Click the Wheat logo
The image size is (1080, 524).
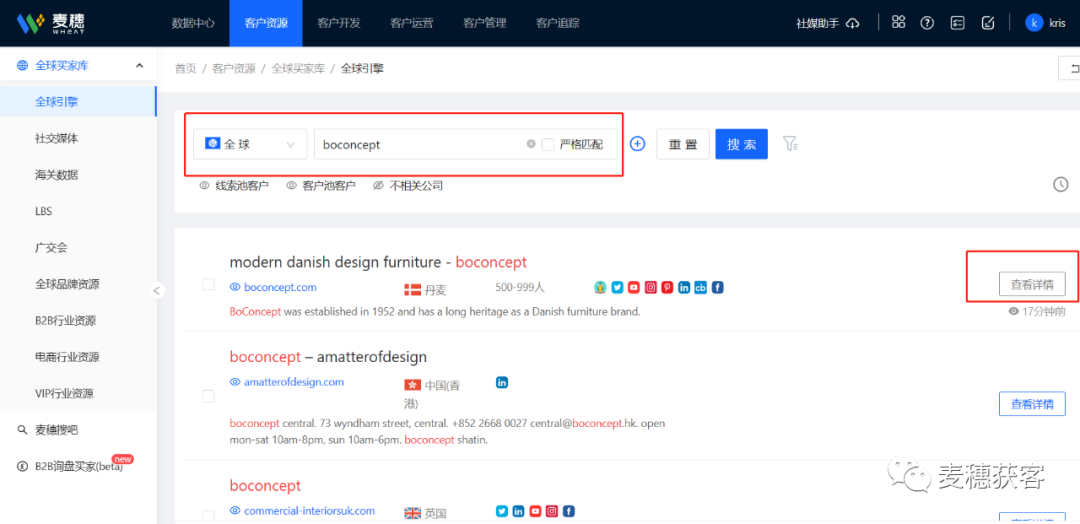(50, 23)
